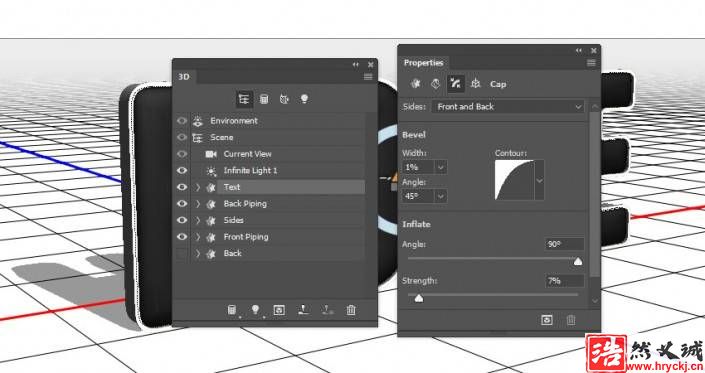Open Mesh properties icon in Properties panel
The image size is (705, 373).
click(x=415, y=84)
